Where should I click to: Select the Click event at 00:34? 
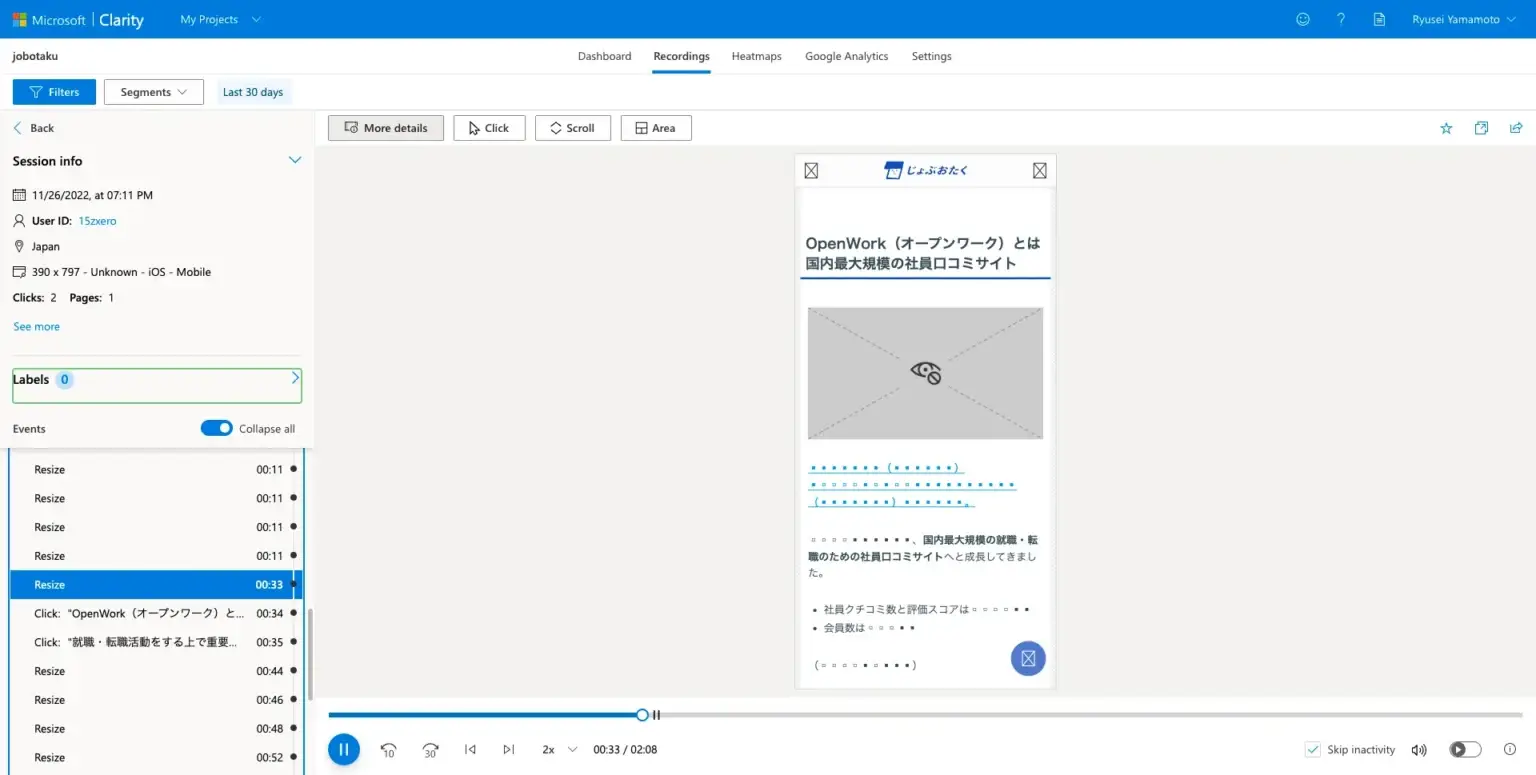pos(156,613)
